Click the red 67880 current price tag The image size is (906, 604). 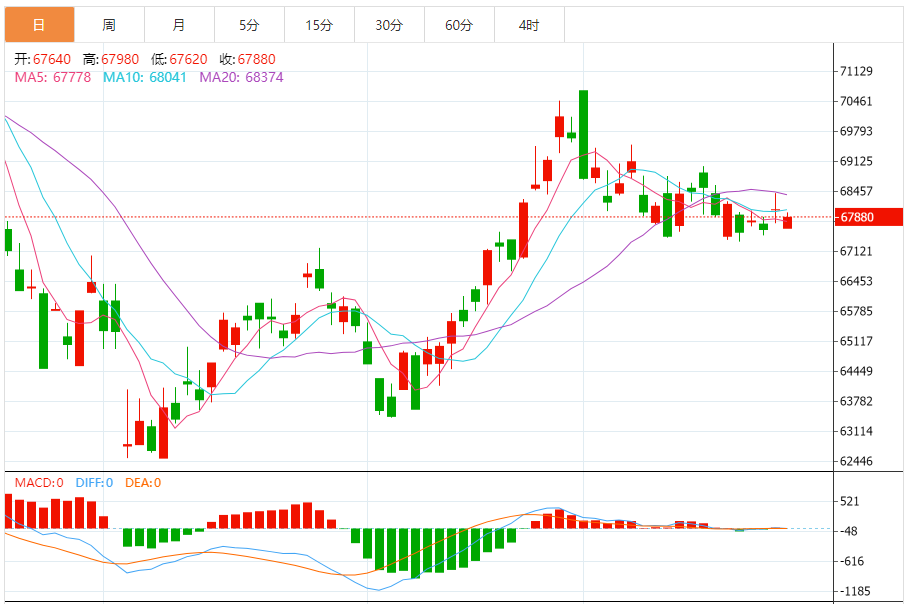coord(868,217)
